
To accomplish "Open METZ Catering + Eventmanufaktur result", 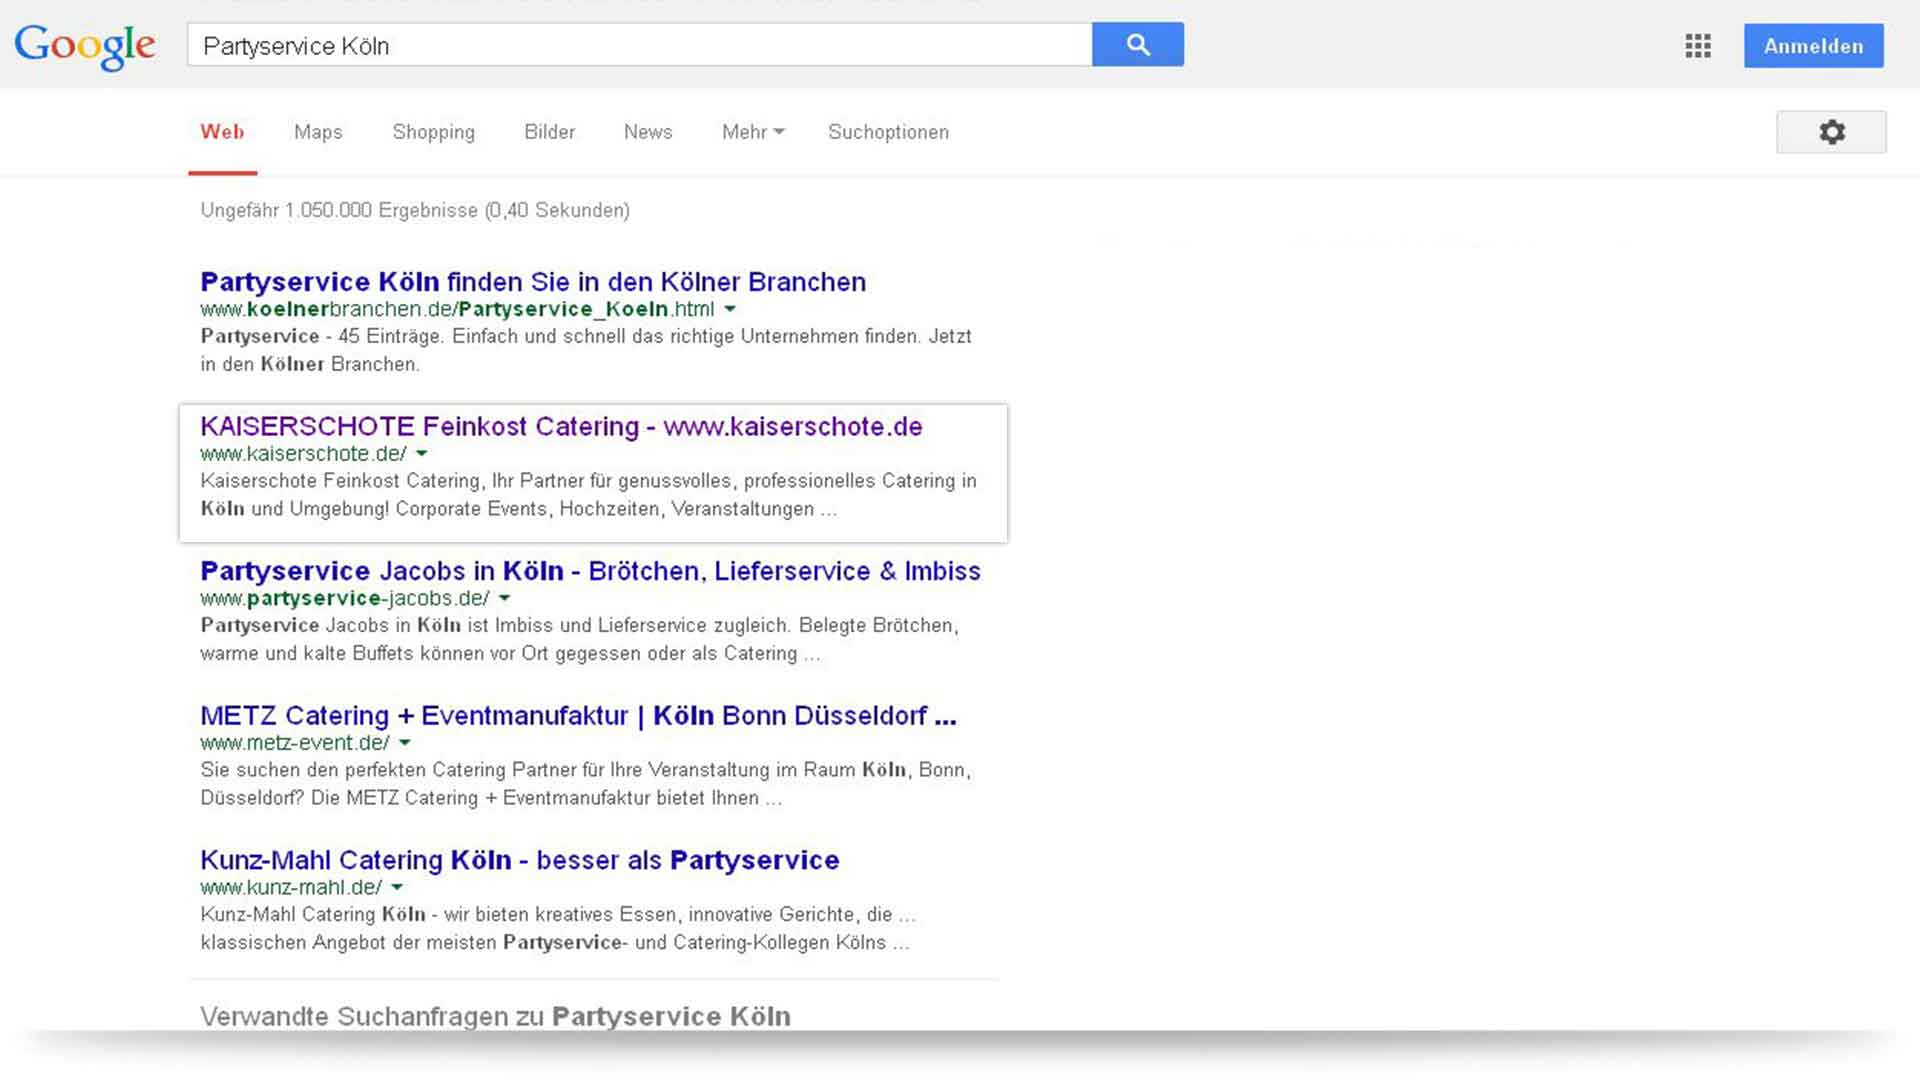I will [578, 716].
